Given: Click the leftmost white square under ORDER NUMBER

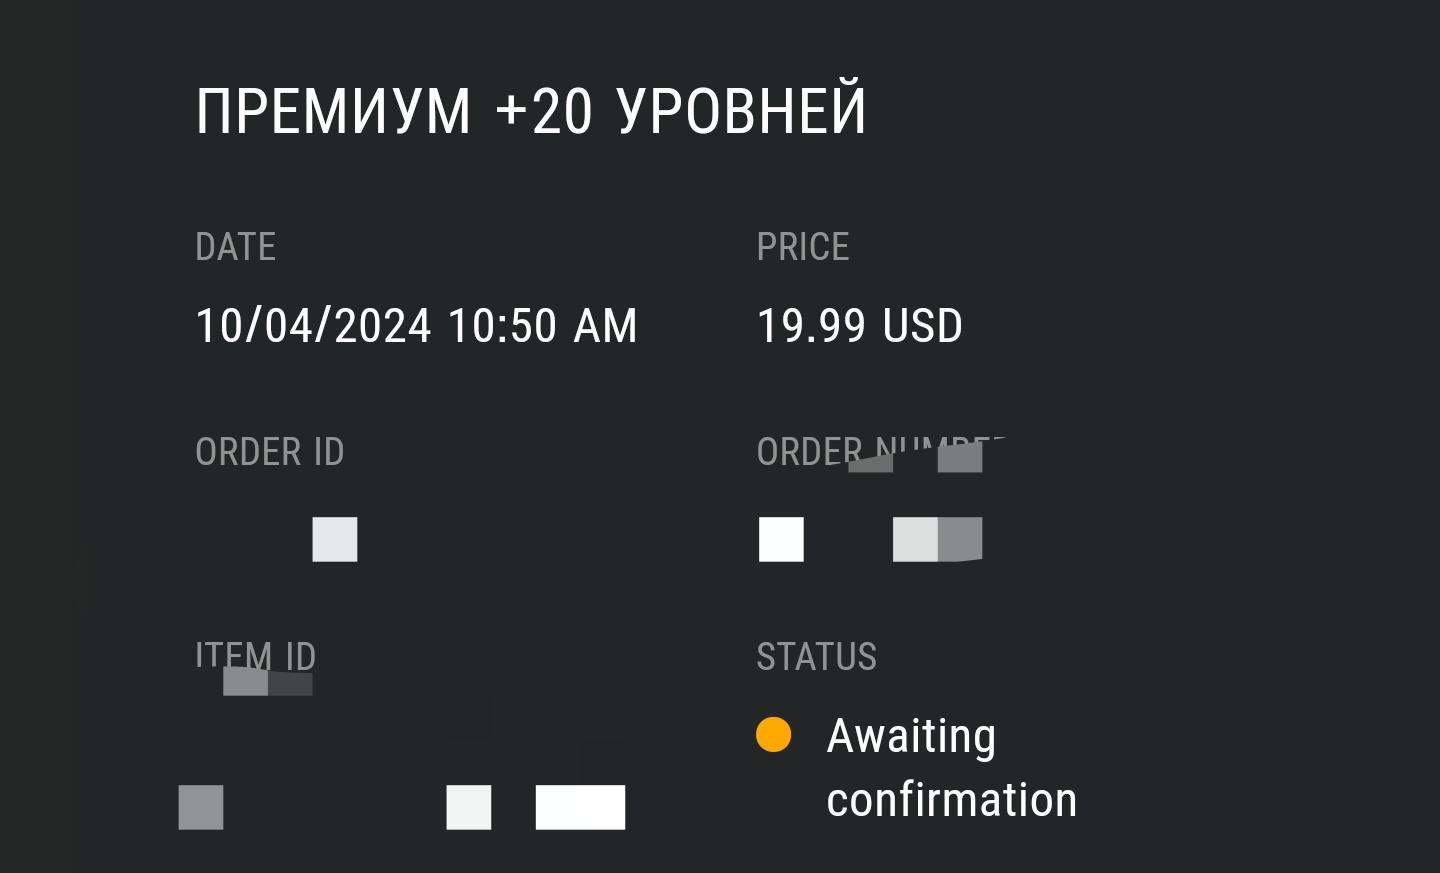Looking at the screenshot, I should click(781, 539).
